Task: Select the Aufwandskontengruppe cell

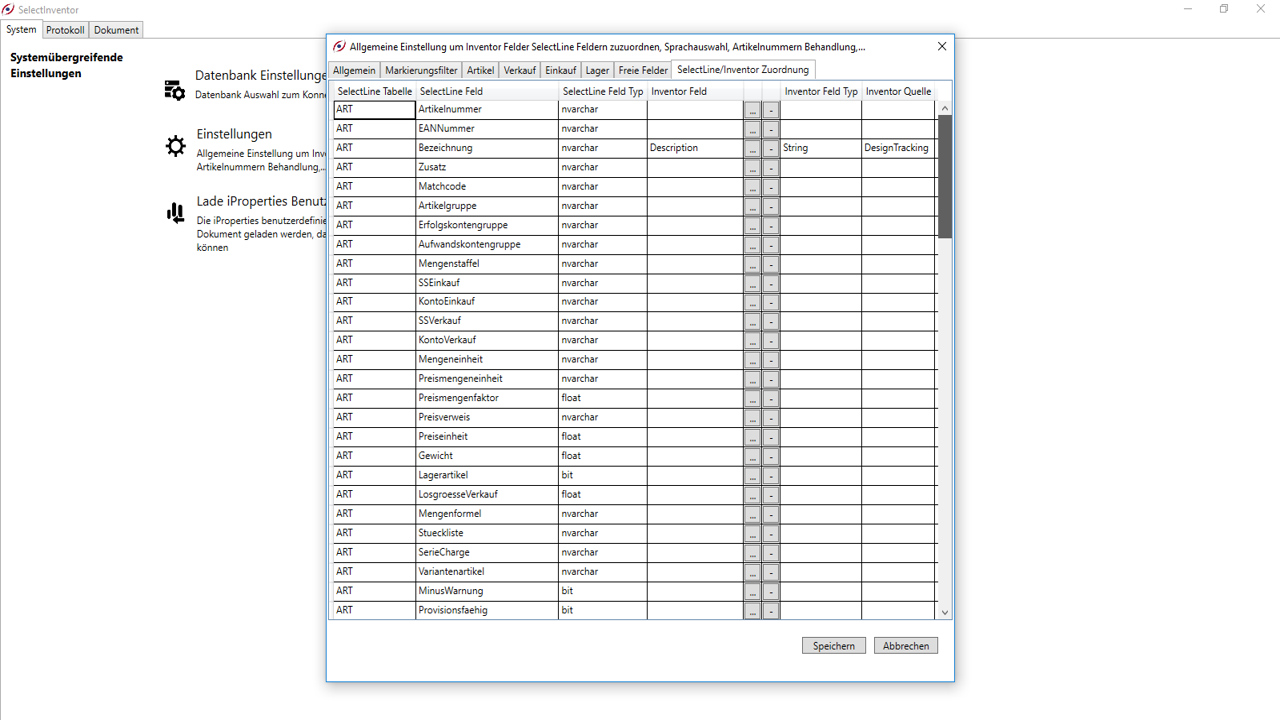Action: tap(487, 244)
